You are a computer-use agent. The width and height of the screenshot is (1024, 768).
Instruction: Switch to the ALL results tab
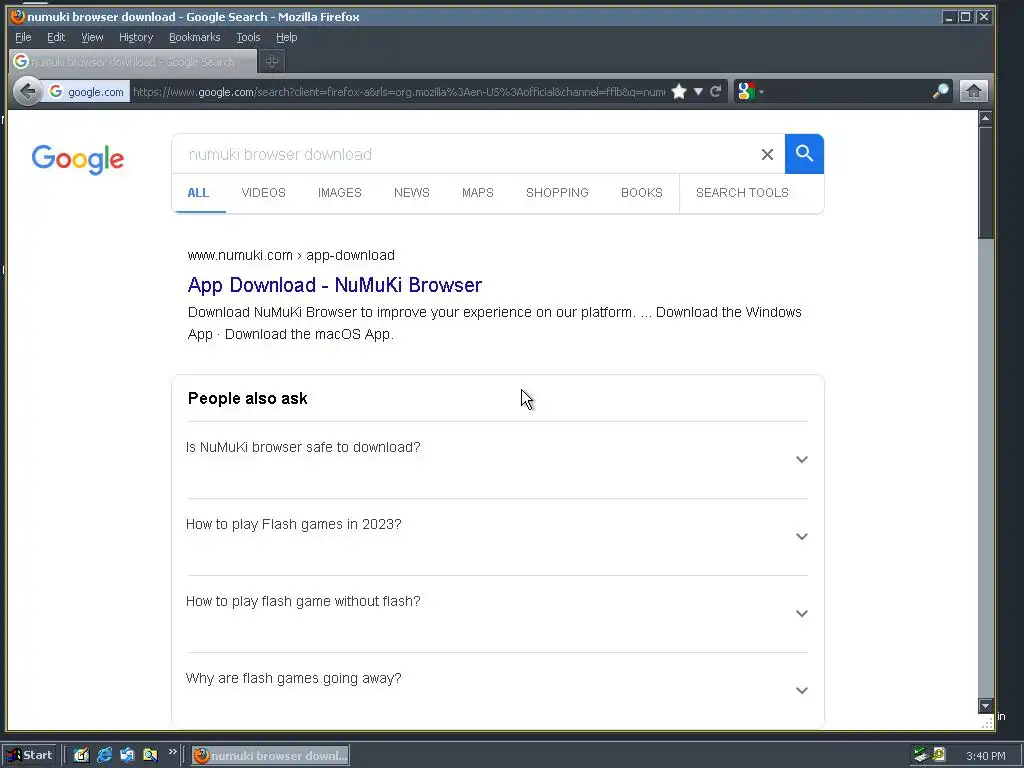[x=198, y=193]
